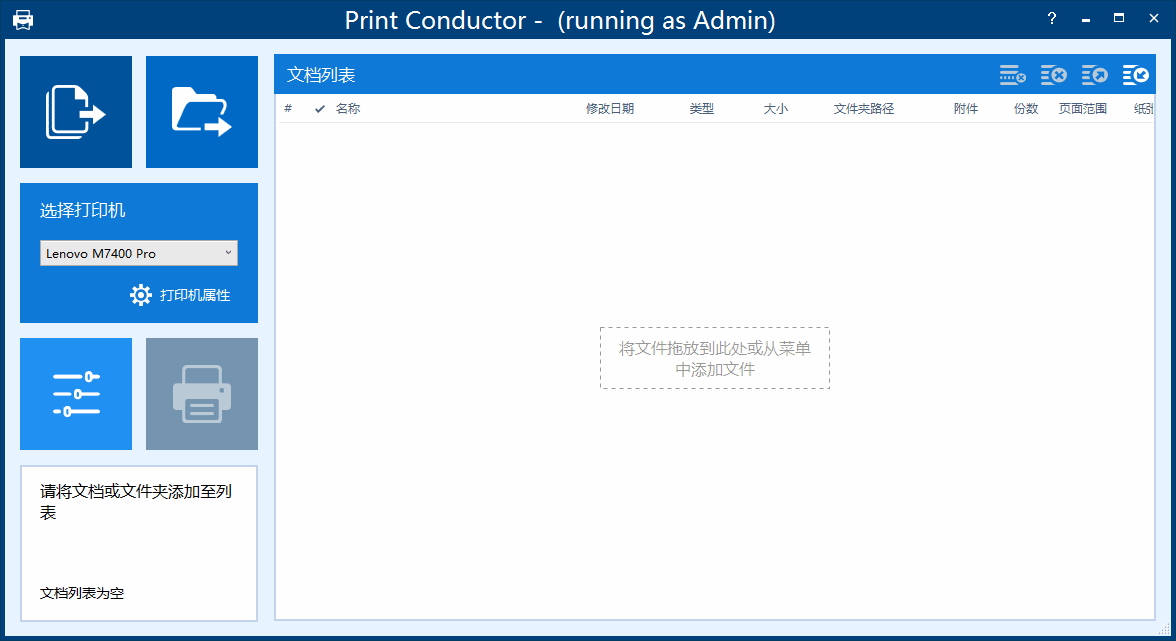The height and width of the screenshot is (641, 1176).
Task: Click the 选择打印机 label
Action: pyautogui.click(x=82, y=211)
